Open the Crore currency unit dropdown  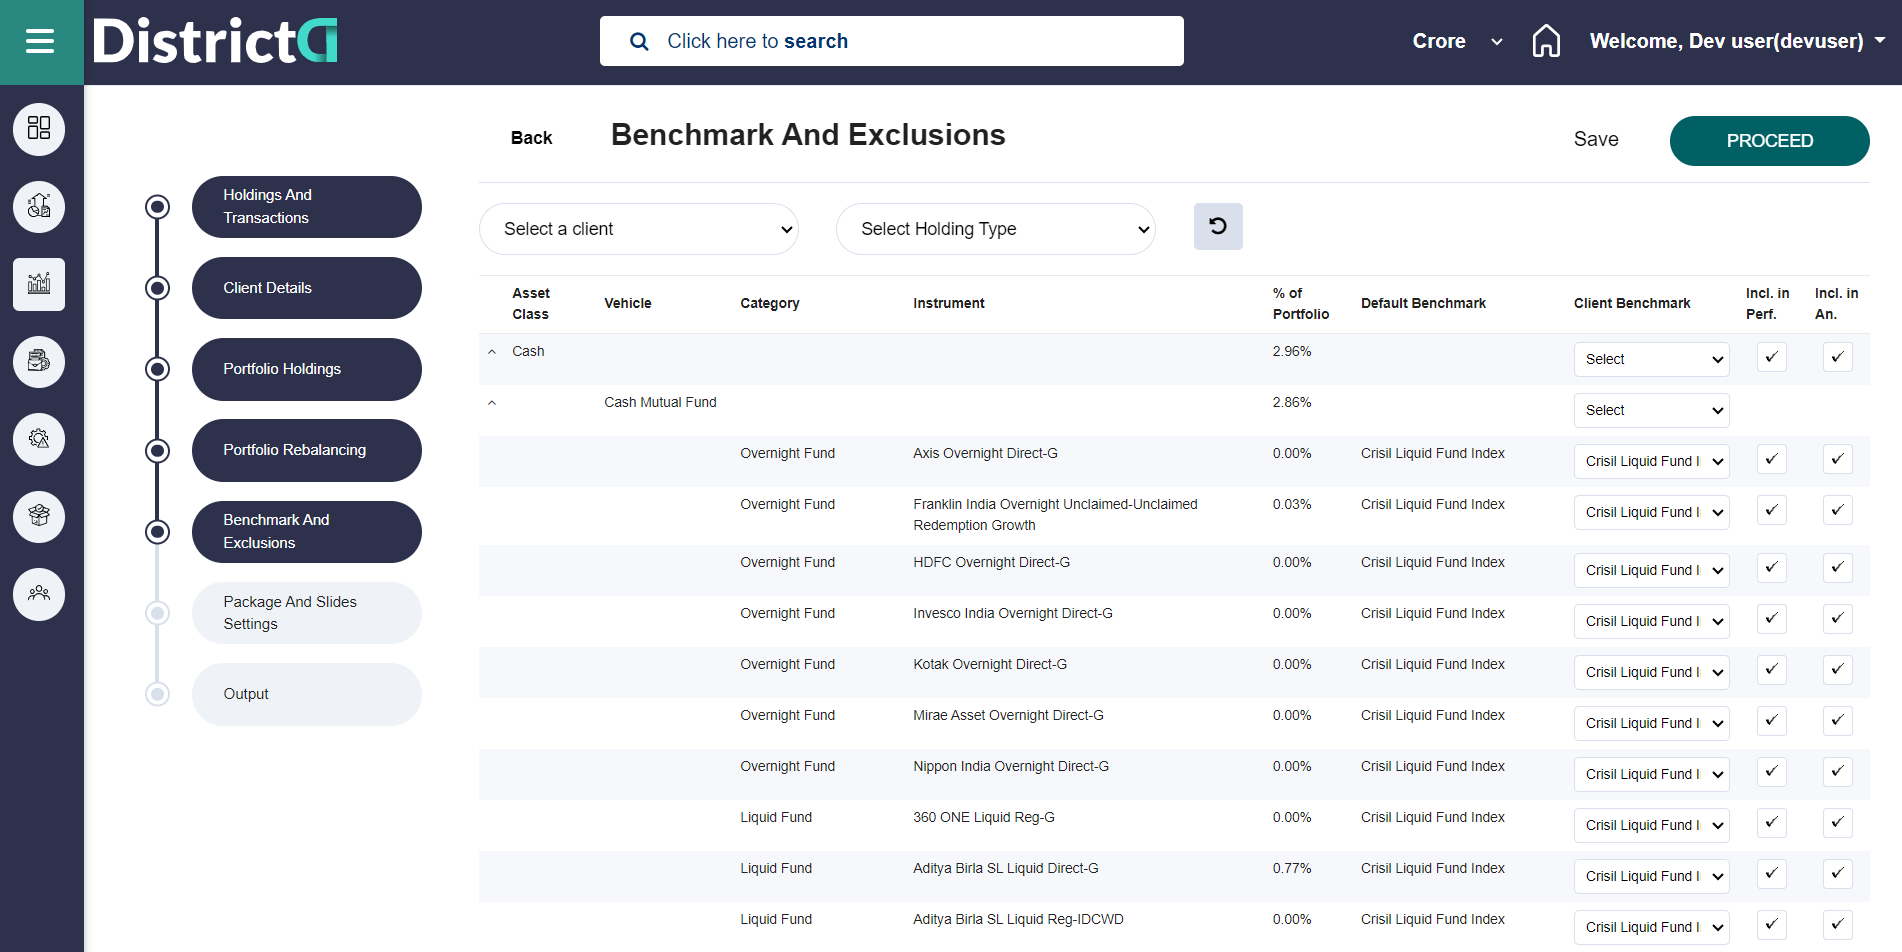(1457, 41)
